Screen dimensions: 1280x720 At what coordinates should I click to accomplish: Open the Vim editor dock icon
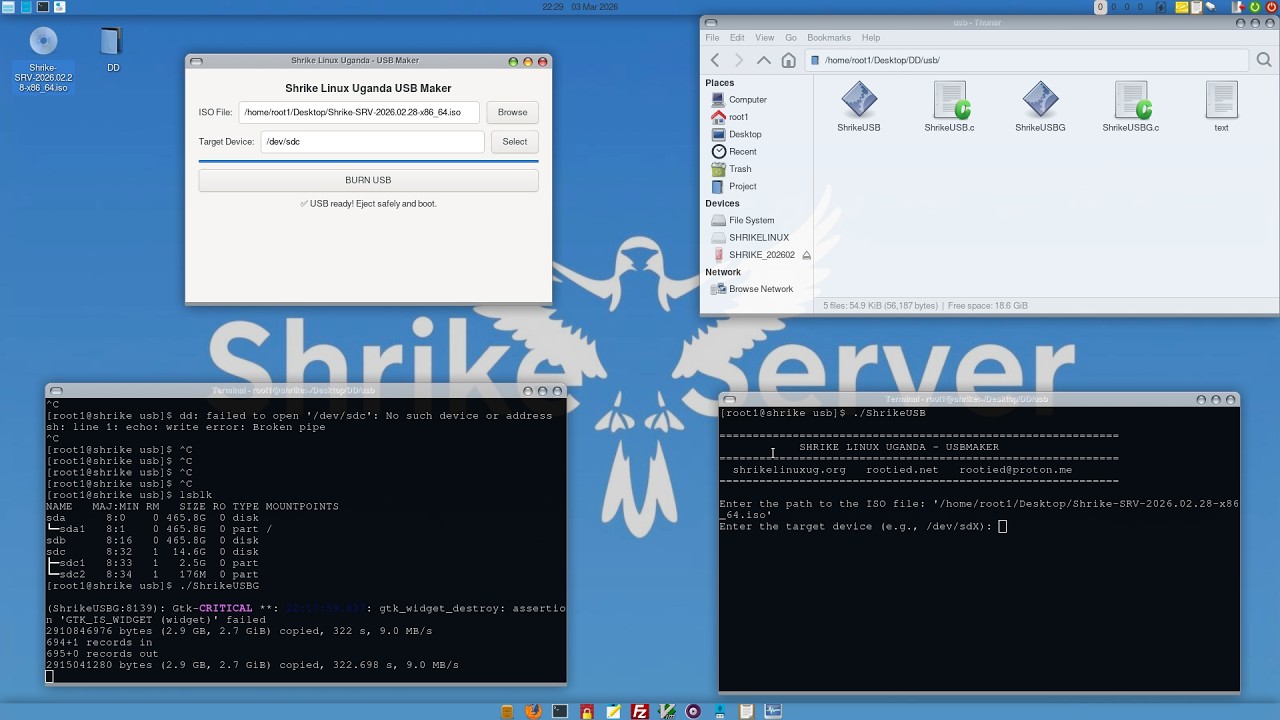pyautogui.click(x=667, y=711)
